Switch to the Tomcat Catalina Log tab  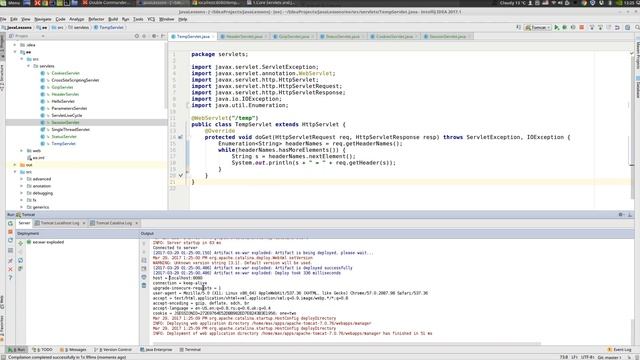(x=113, y=223)
